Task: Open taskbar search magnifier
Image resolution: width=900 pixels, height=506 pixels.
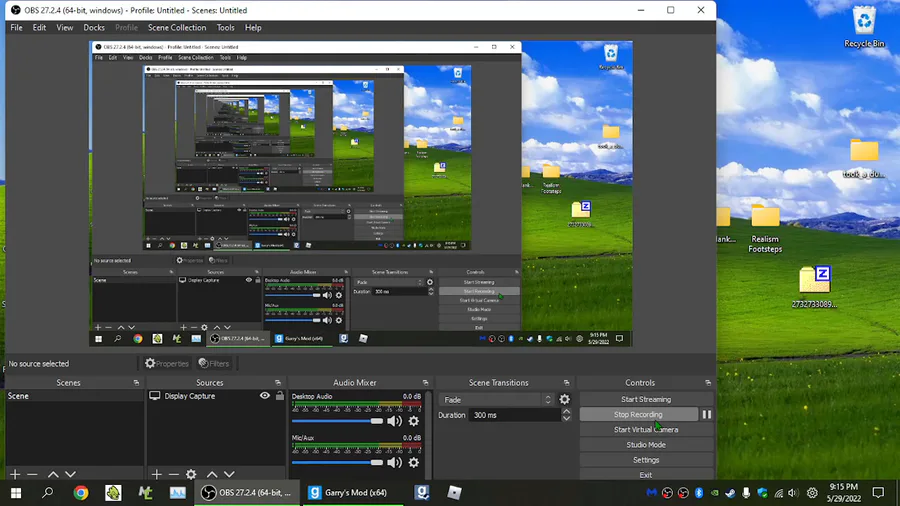Action: coord(48,493)
